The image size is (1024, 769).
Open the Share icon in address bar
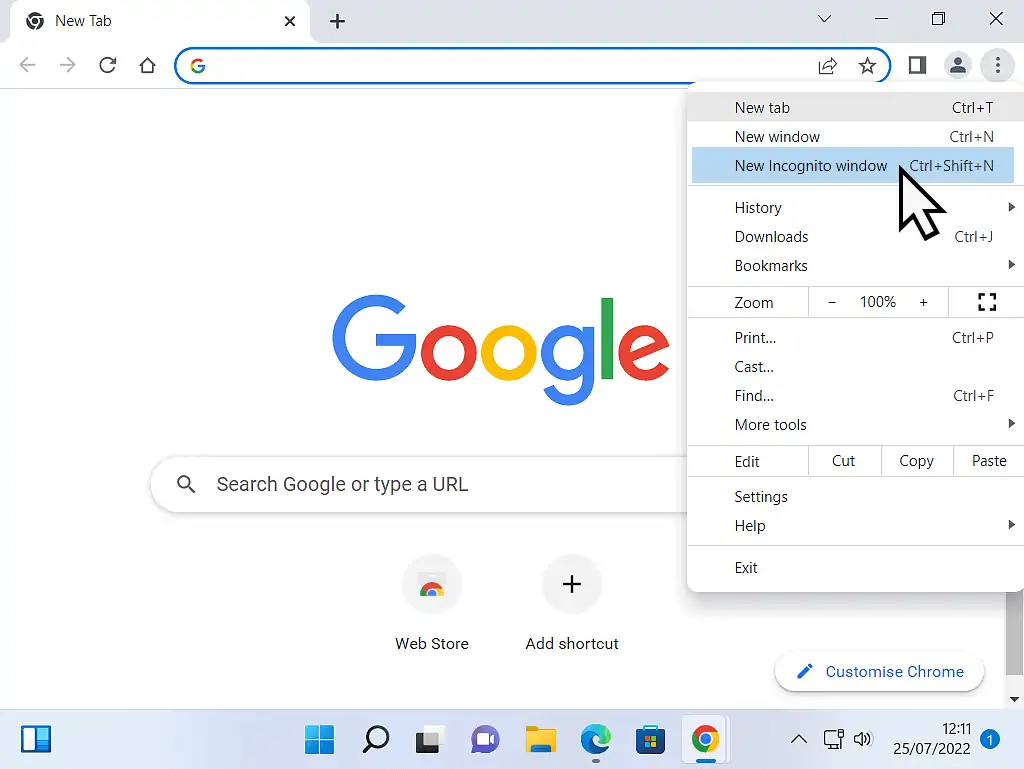pyautogui.click(x=827, y=65)
